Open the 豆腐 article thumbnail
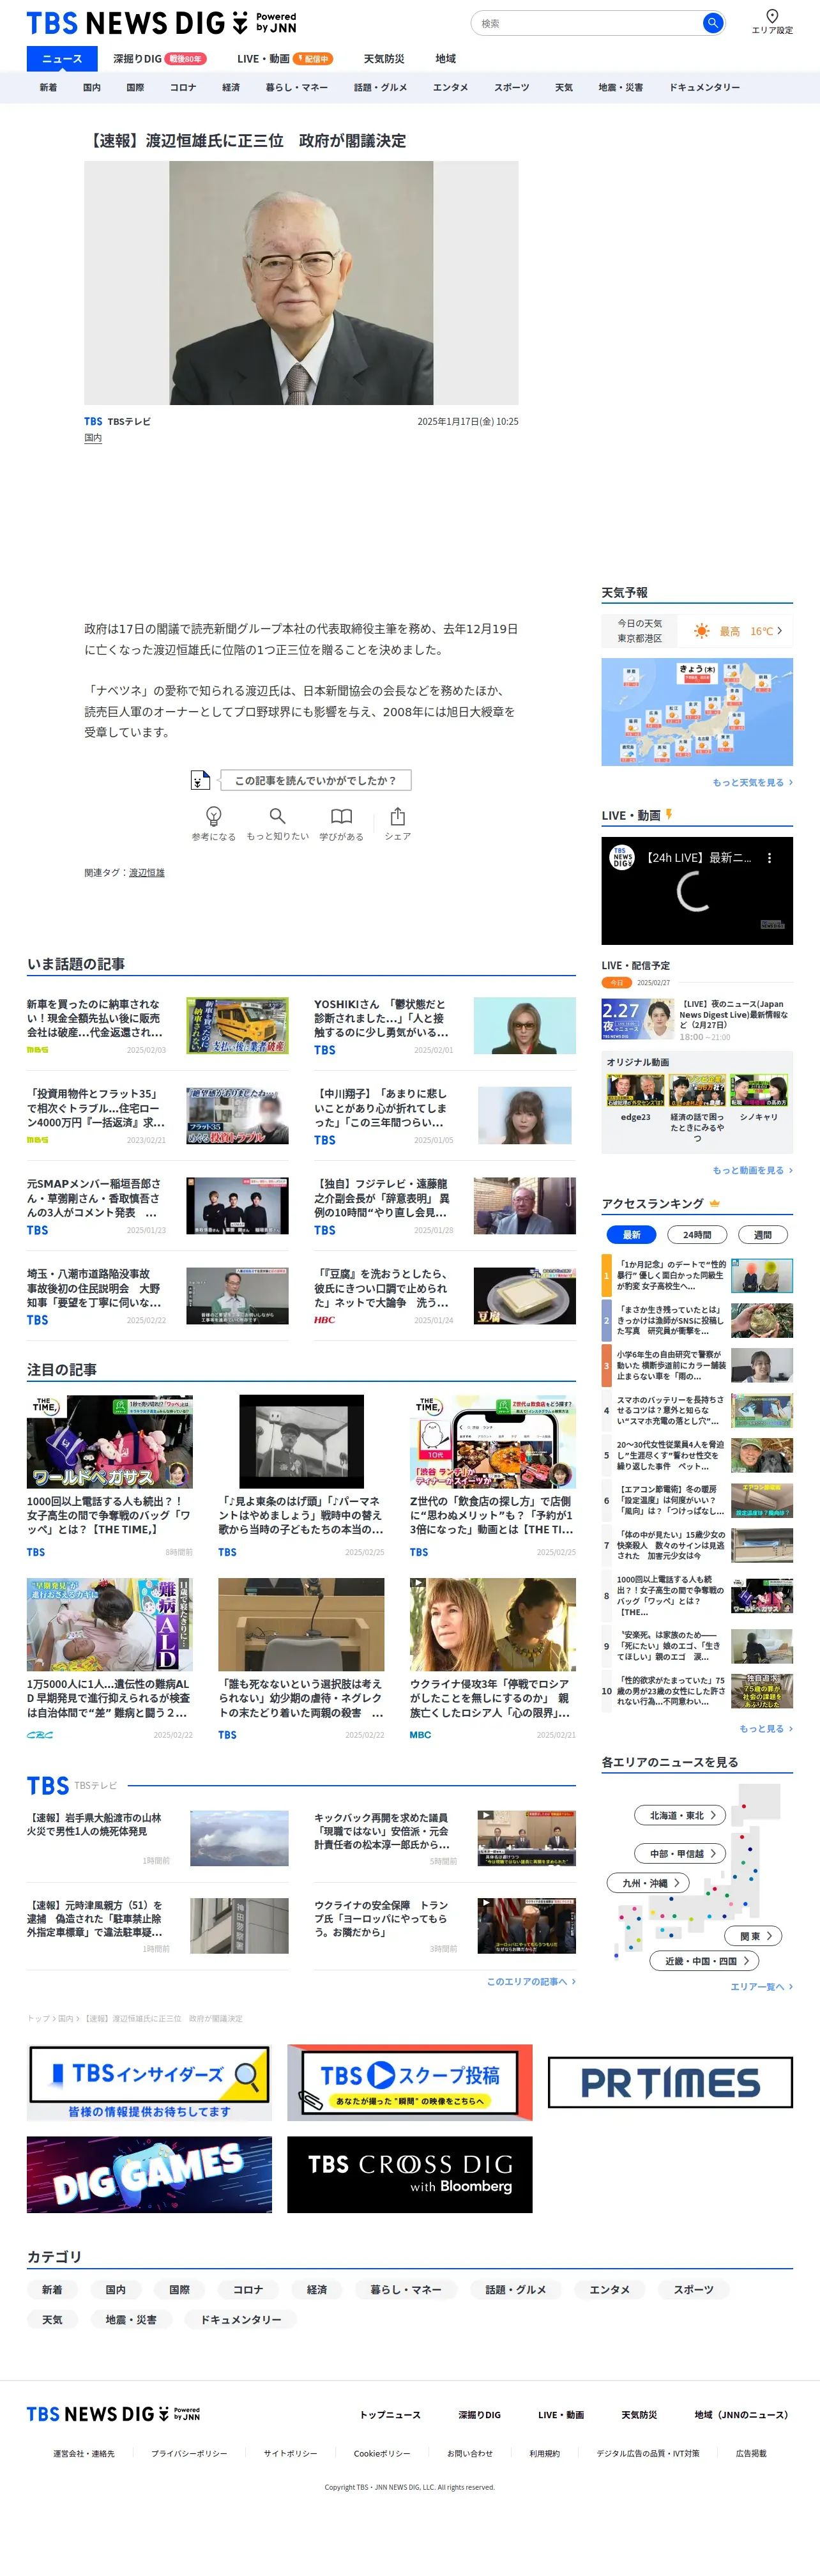820x2576 pixels. 524,1296
